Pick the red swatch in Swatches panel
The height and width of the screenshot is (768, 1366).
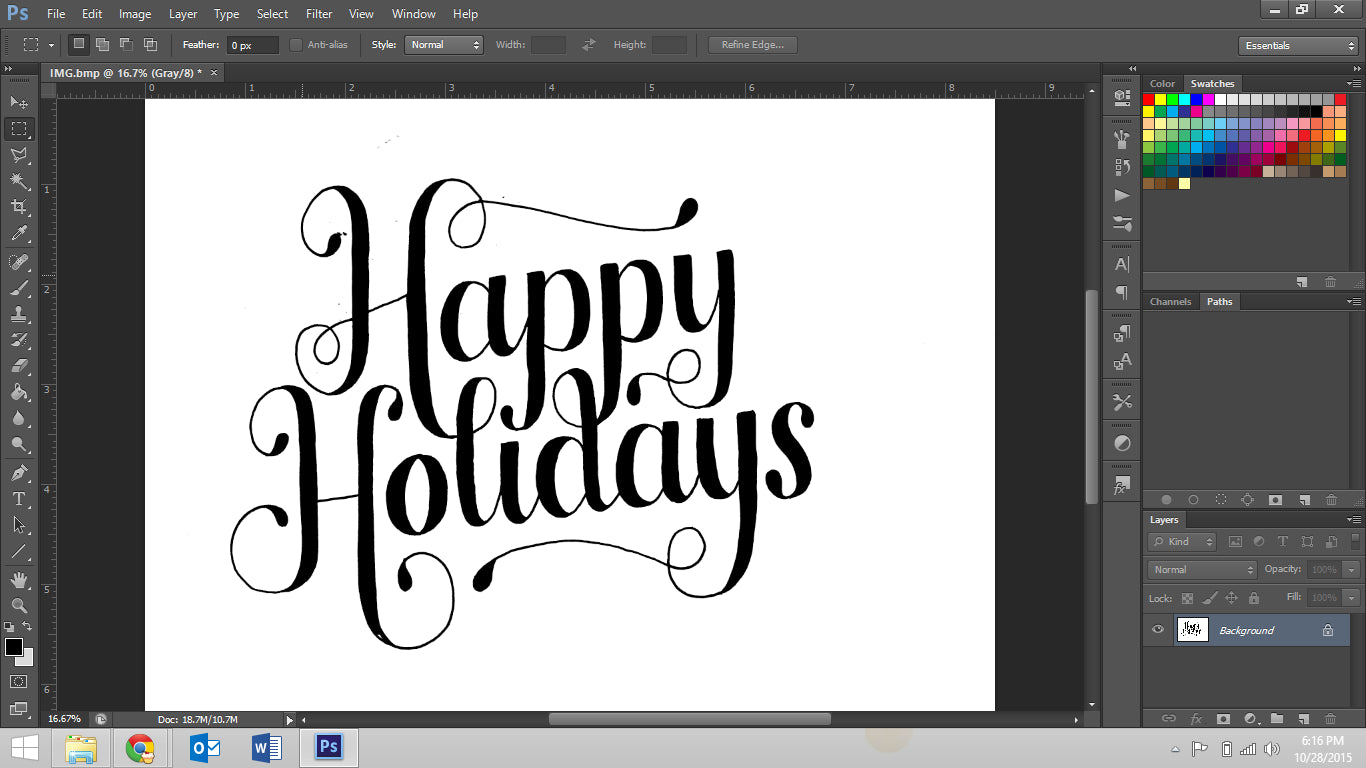[1149, 100]
